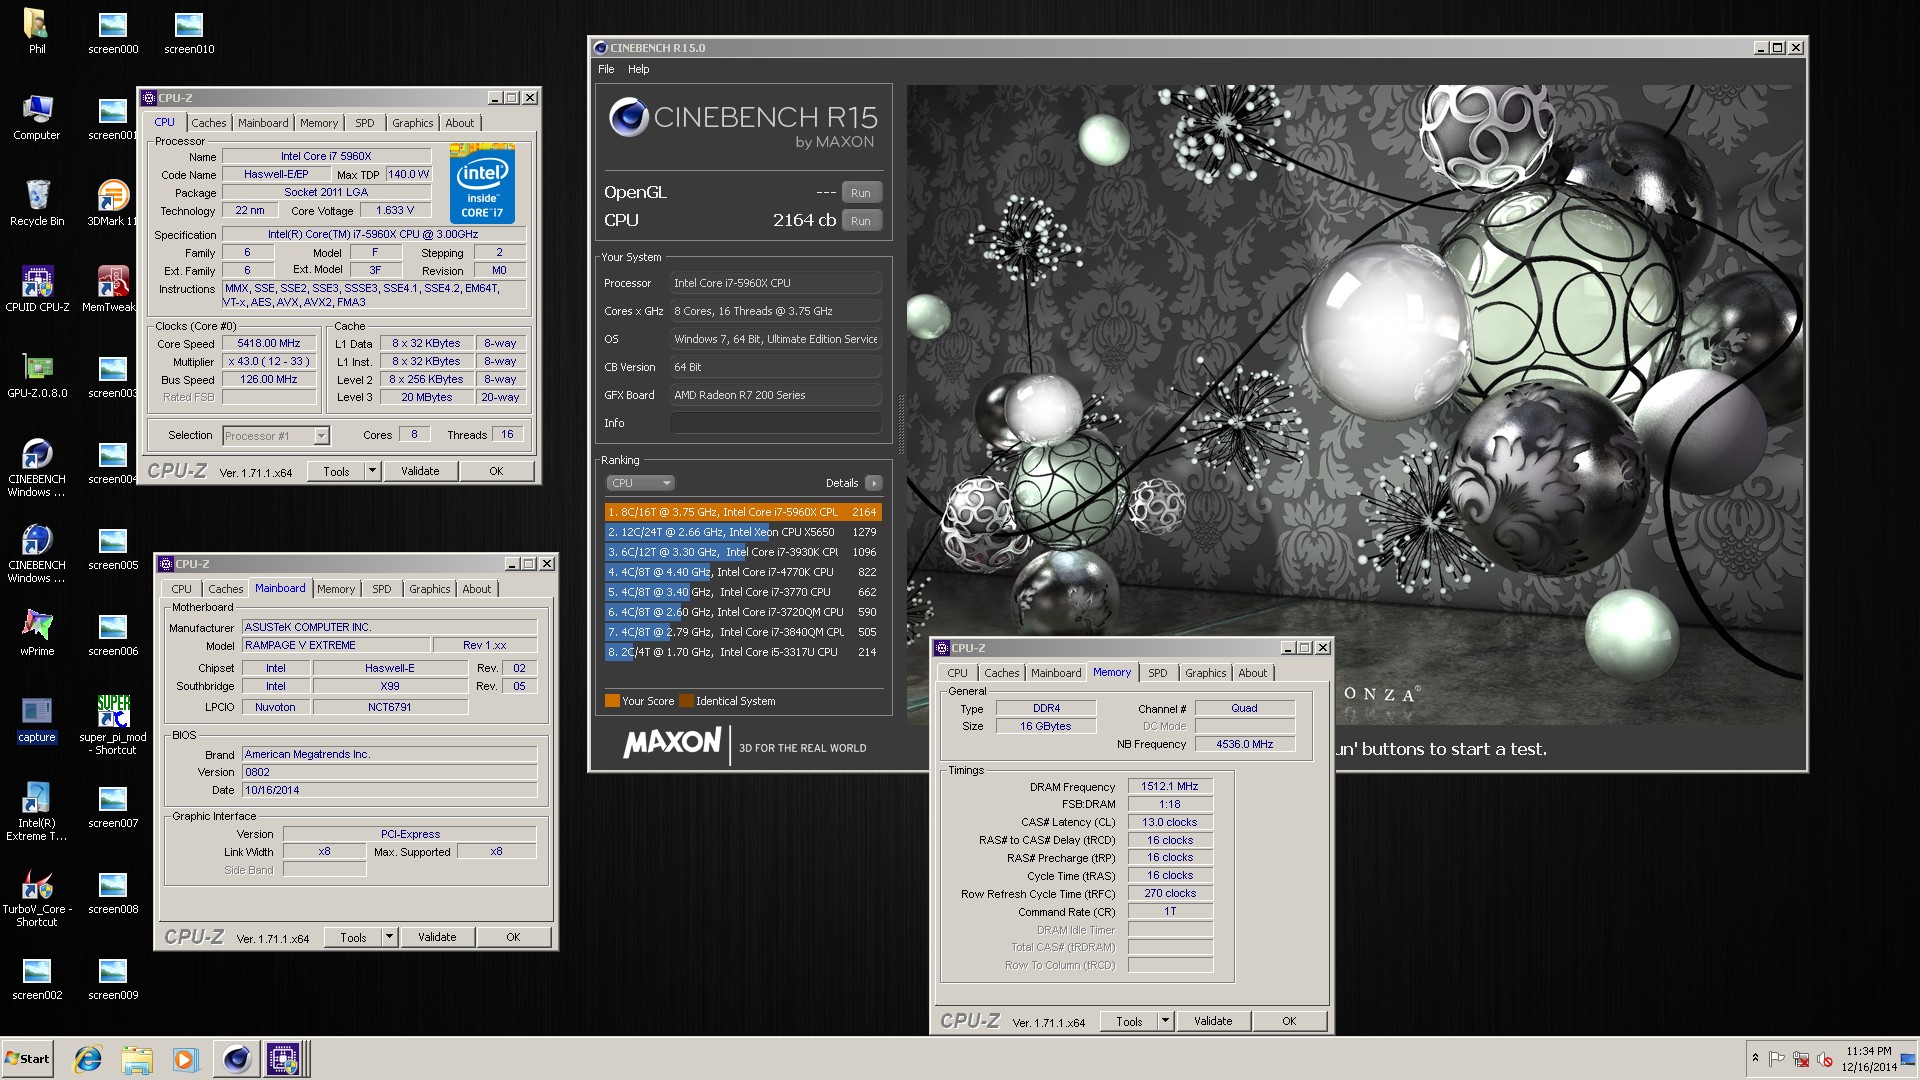Launch Internet Explorer from taskbar

(x=88, y=1059)
